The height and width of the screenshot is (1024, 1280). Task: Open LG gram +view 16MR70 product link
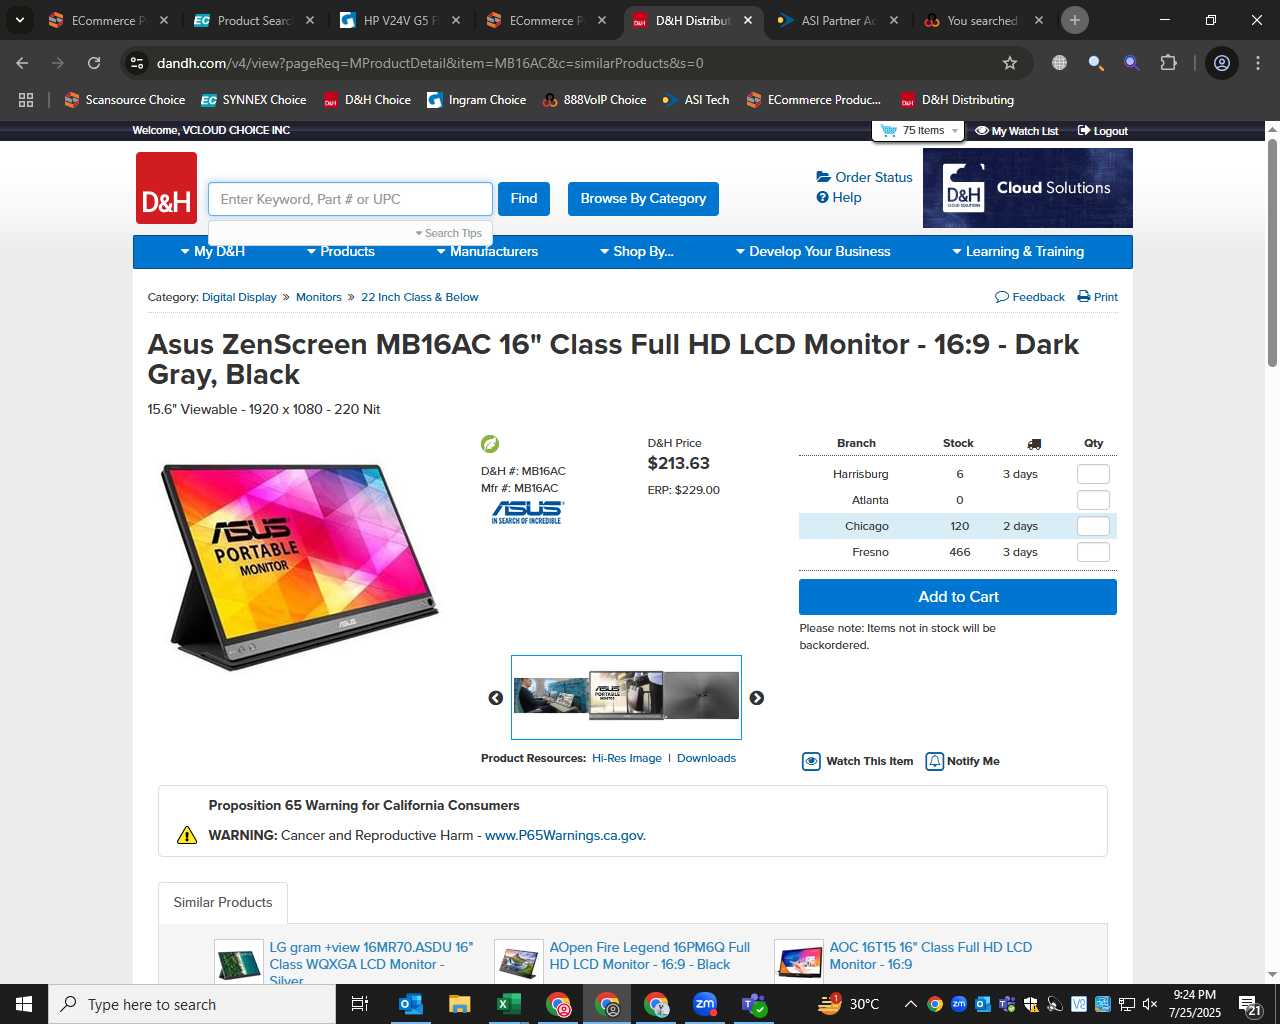pyautogui.click(x=371, y=964)
